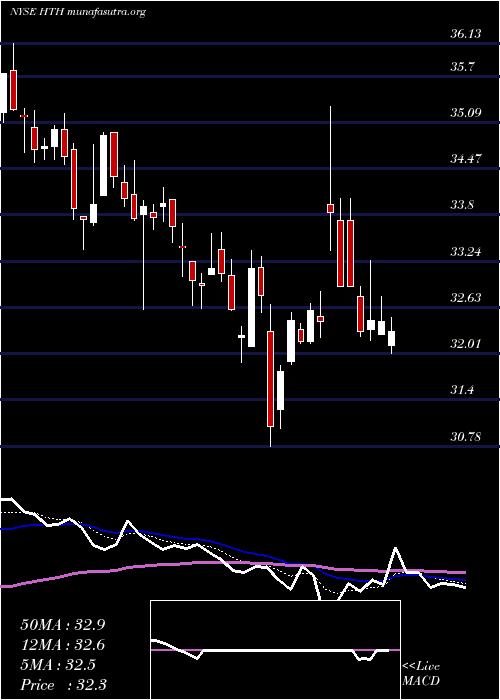Select the 35.7 price level label
Image resolution: width=500 pixels, height=700 pixels.
463,67
